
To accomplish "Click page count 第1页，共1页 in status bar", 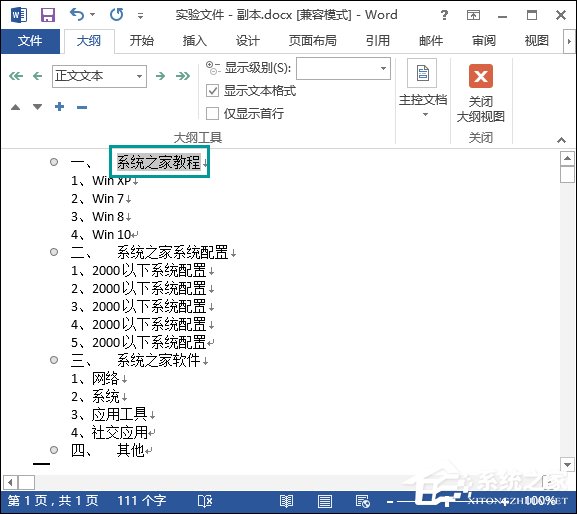I will 53,501.
